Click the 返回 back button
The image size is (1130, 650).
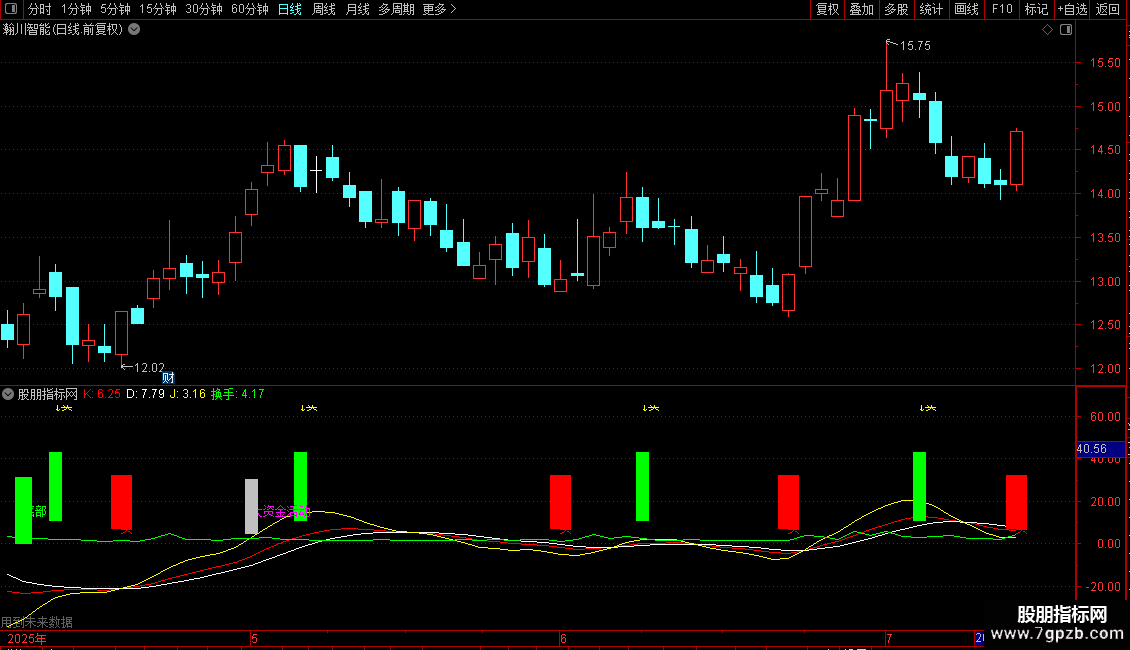click(1108, 9)
